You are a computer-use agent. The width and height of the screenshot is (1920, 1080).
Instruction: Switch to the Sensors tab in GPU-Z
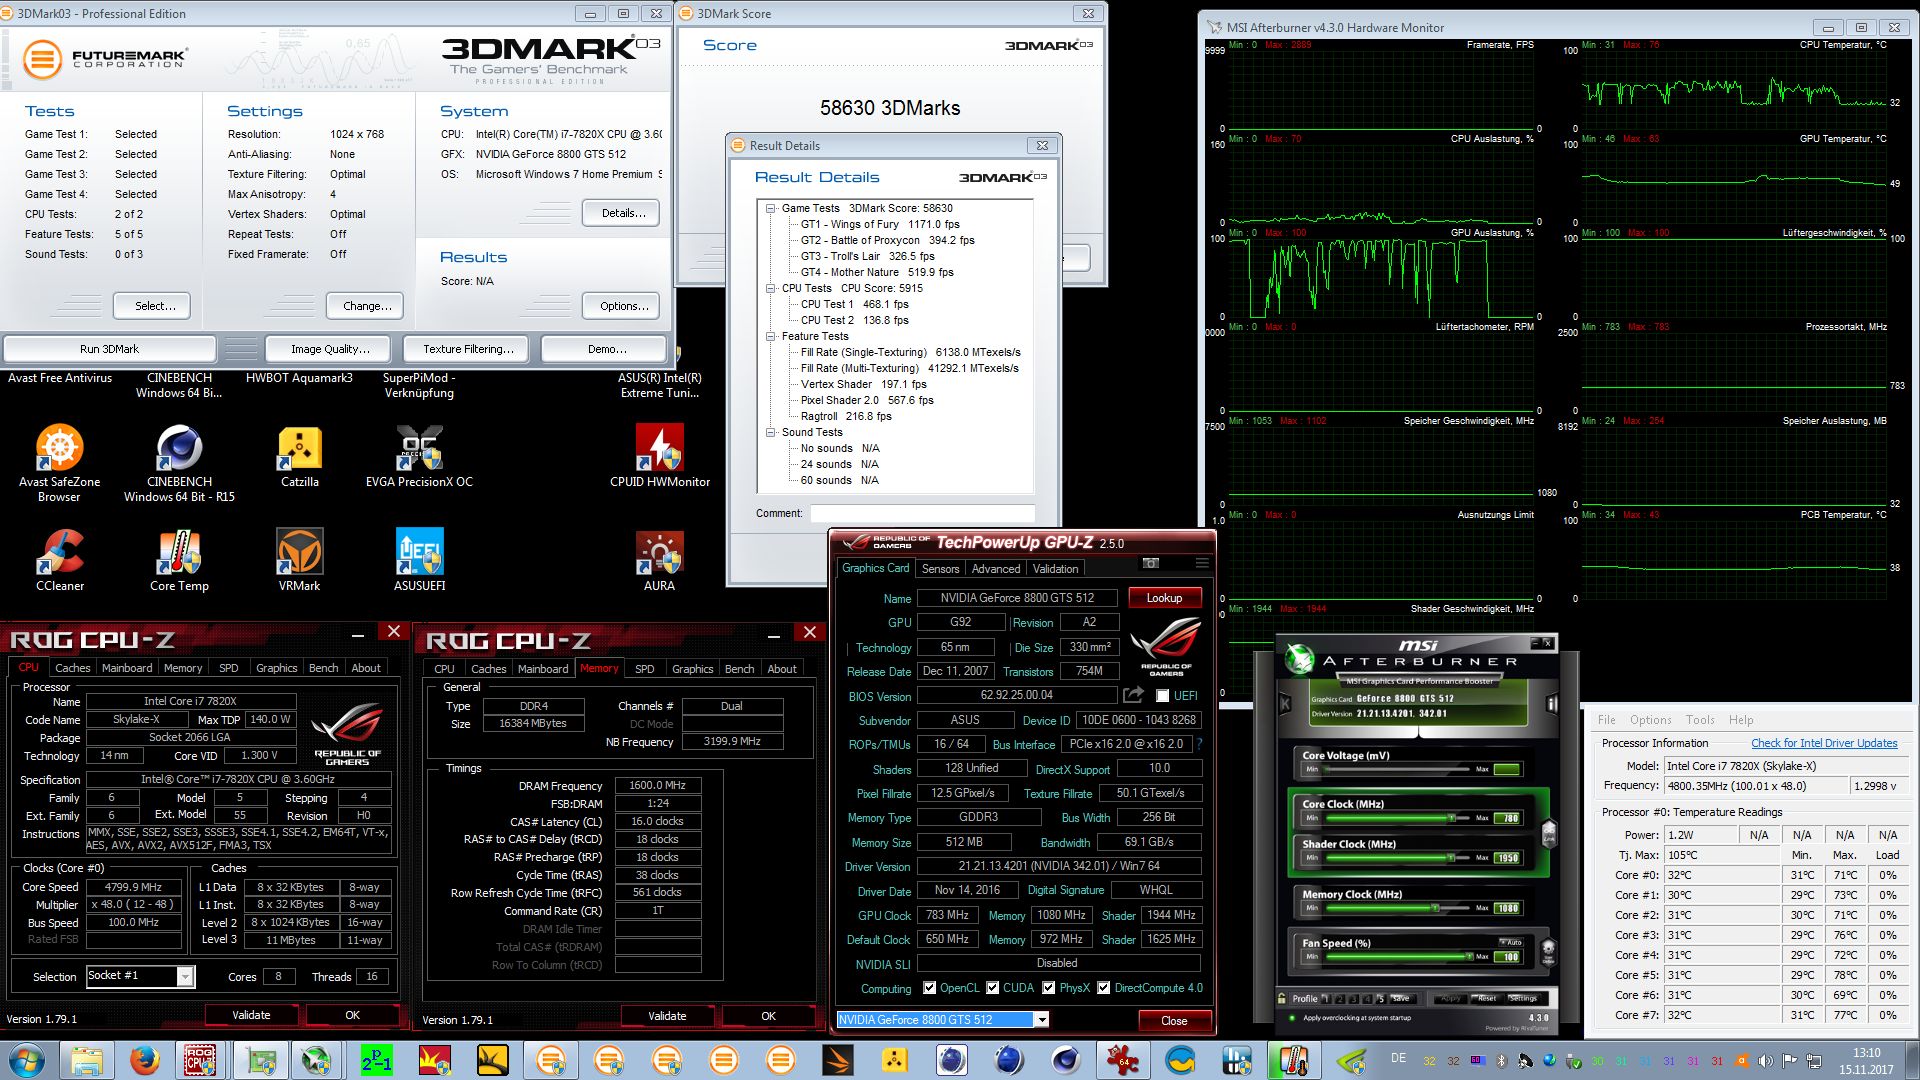pyautogui.click(x=940, y=569)
